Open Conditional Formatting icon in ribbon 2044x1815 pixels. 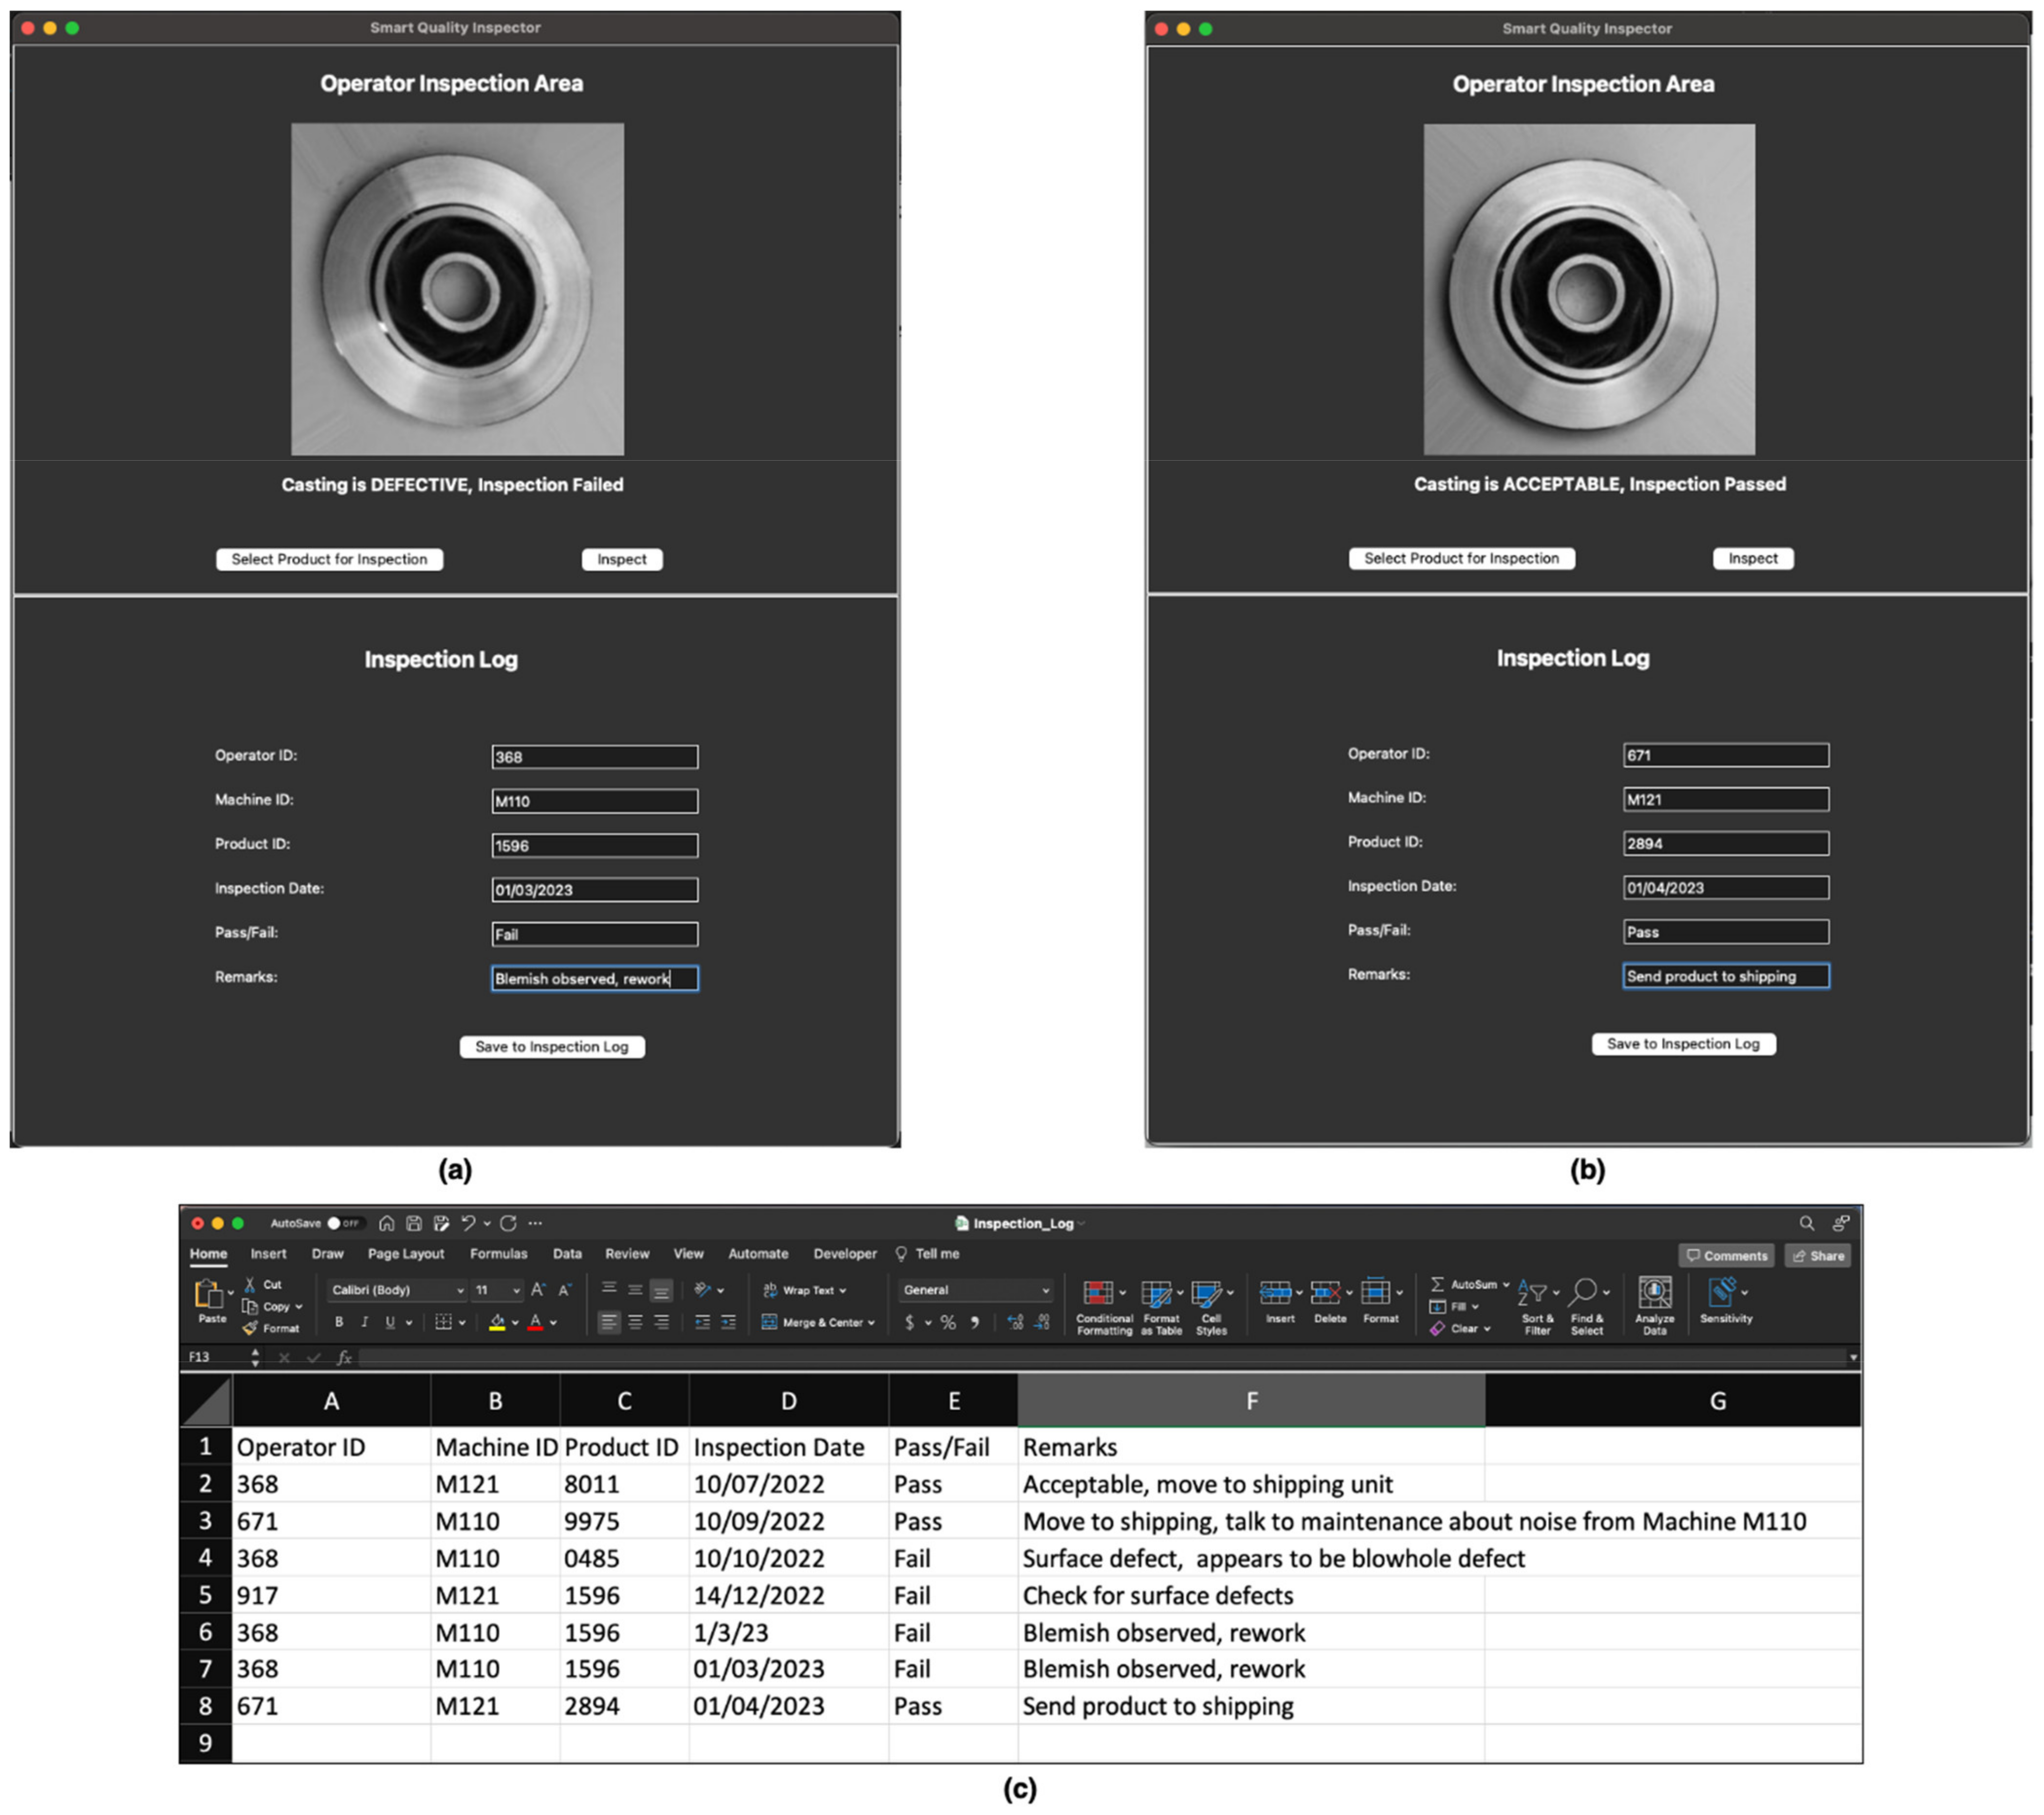tap(1098, 1293)
